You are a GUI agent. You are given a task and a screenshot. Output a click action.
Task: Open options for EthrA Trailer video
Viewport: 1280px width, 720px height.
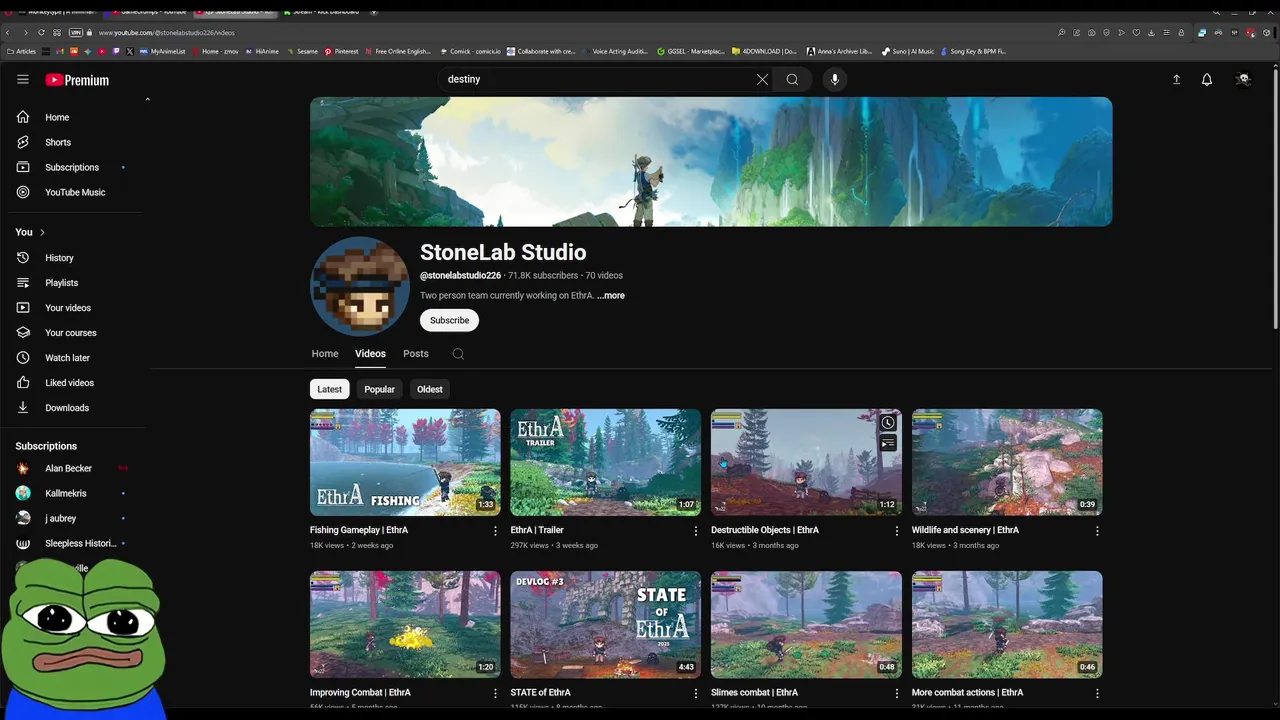point(696,531)
